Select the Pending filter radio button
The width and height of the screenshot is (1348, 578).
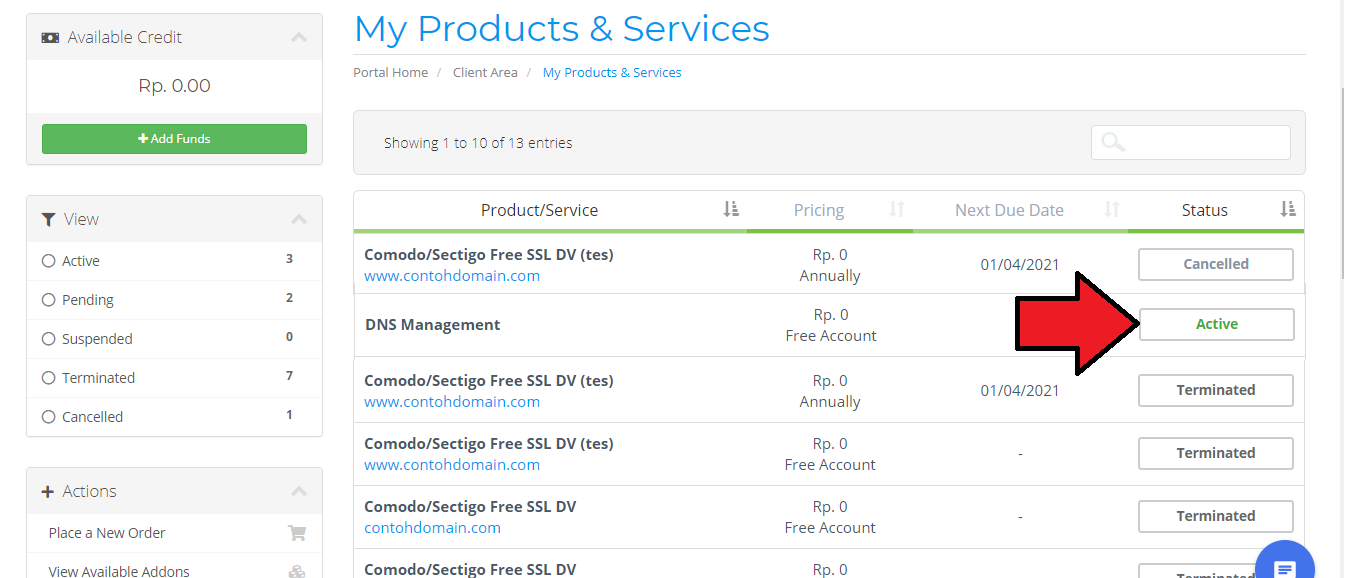(x=48, y=300)
